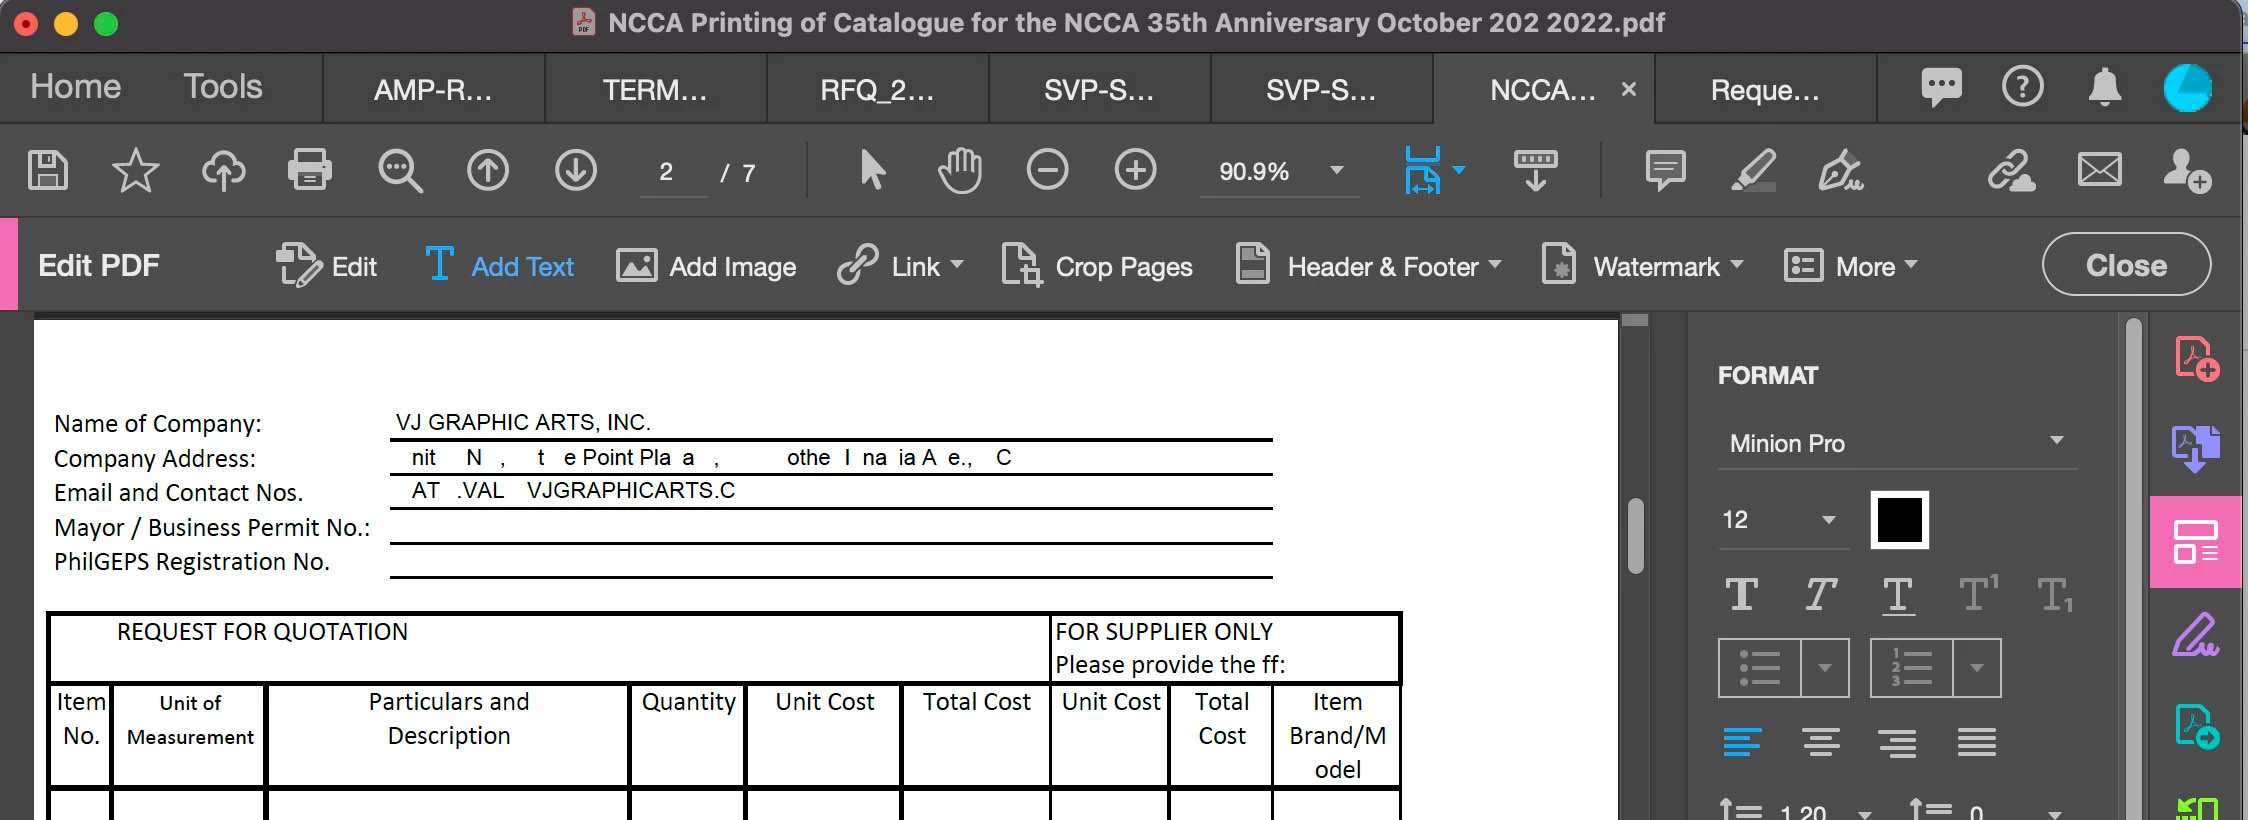Click the share link icon
This screenshot has height=820, width=2248.
tap(2011, 170)
